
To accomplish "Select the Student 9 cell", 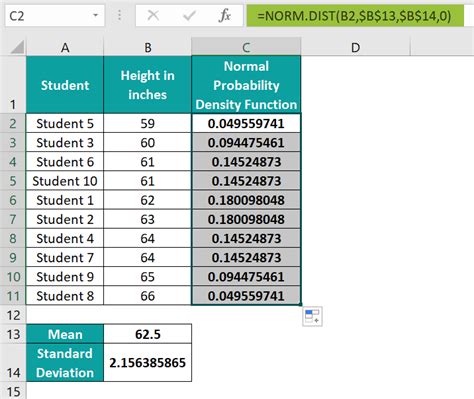I will click(65, 277).
